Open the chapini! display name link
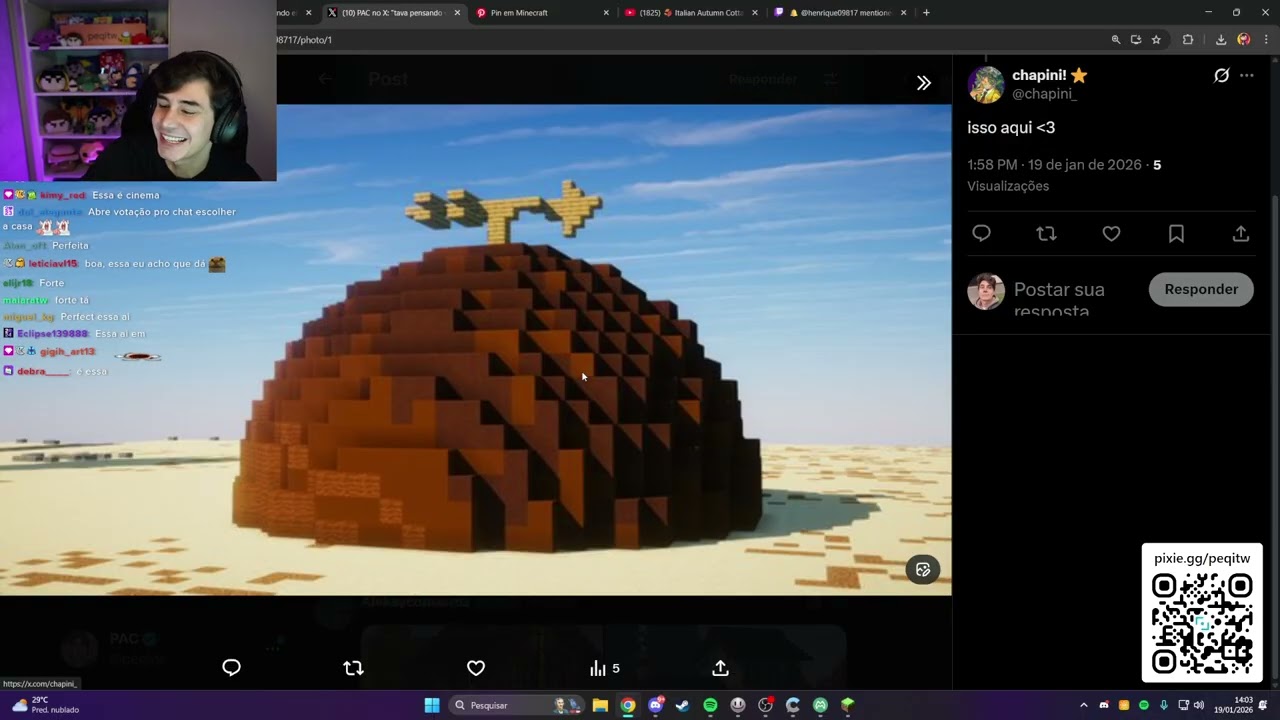This screenshot has width=1280, height=720. (x=1049, y=75)
